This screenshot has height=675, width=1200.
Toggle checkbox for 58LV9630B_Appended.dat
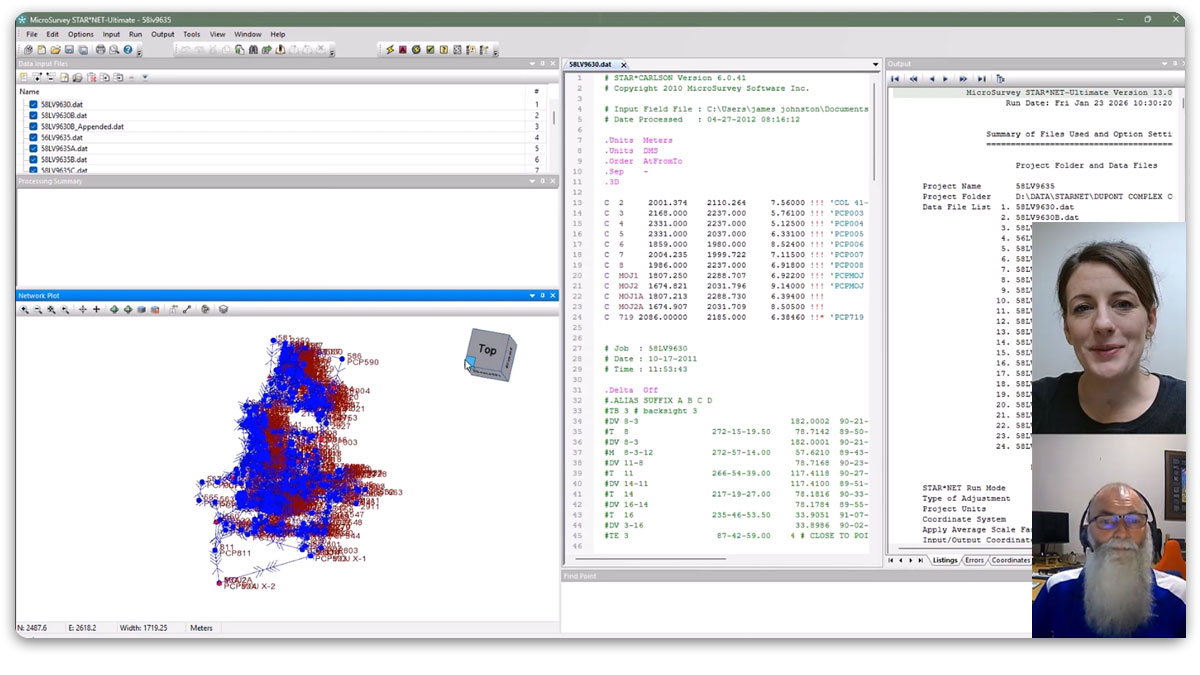[33, 127]
